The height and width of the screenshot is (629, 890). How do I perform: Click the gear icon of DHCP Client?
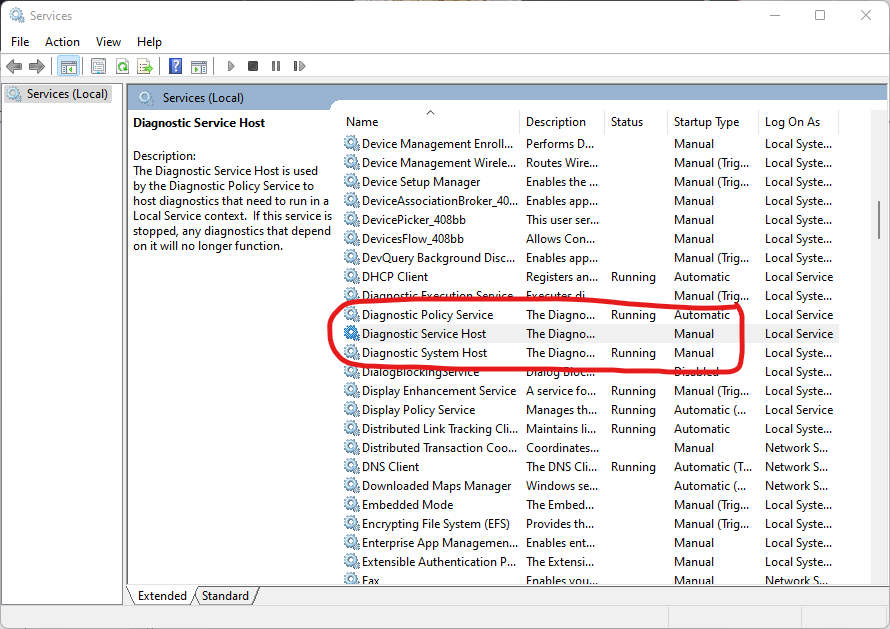tap(352, 276)
